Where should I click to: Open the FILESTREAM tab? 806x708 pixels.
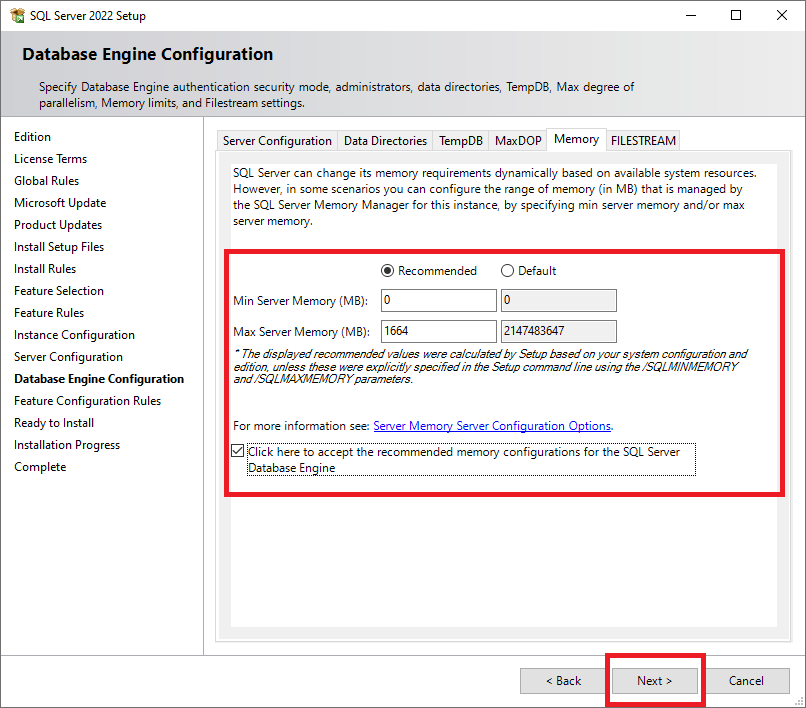643,141
